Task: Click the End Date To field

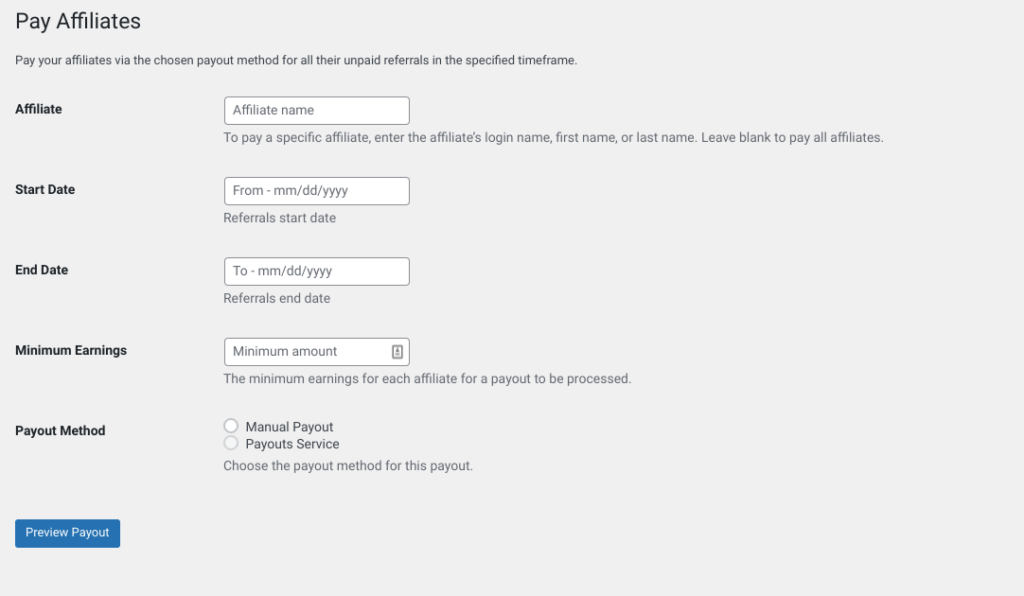Action: (316, 271)
